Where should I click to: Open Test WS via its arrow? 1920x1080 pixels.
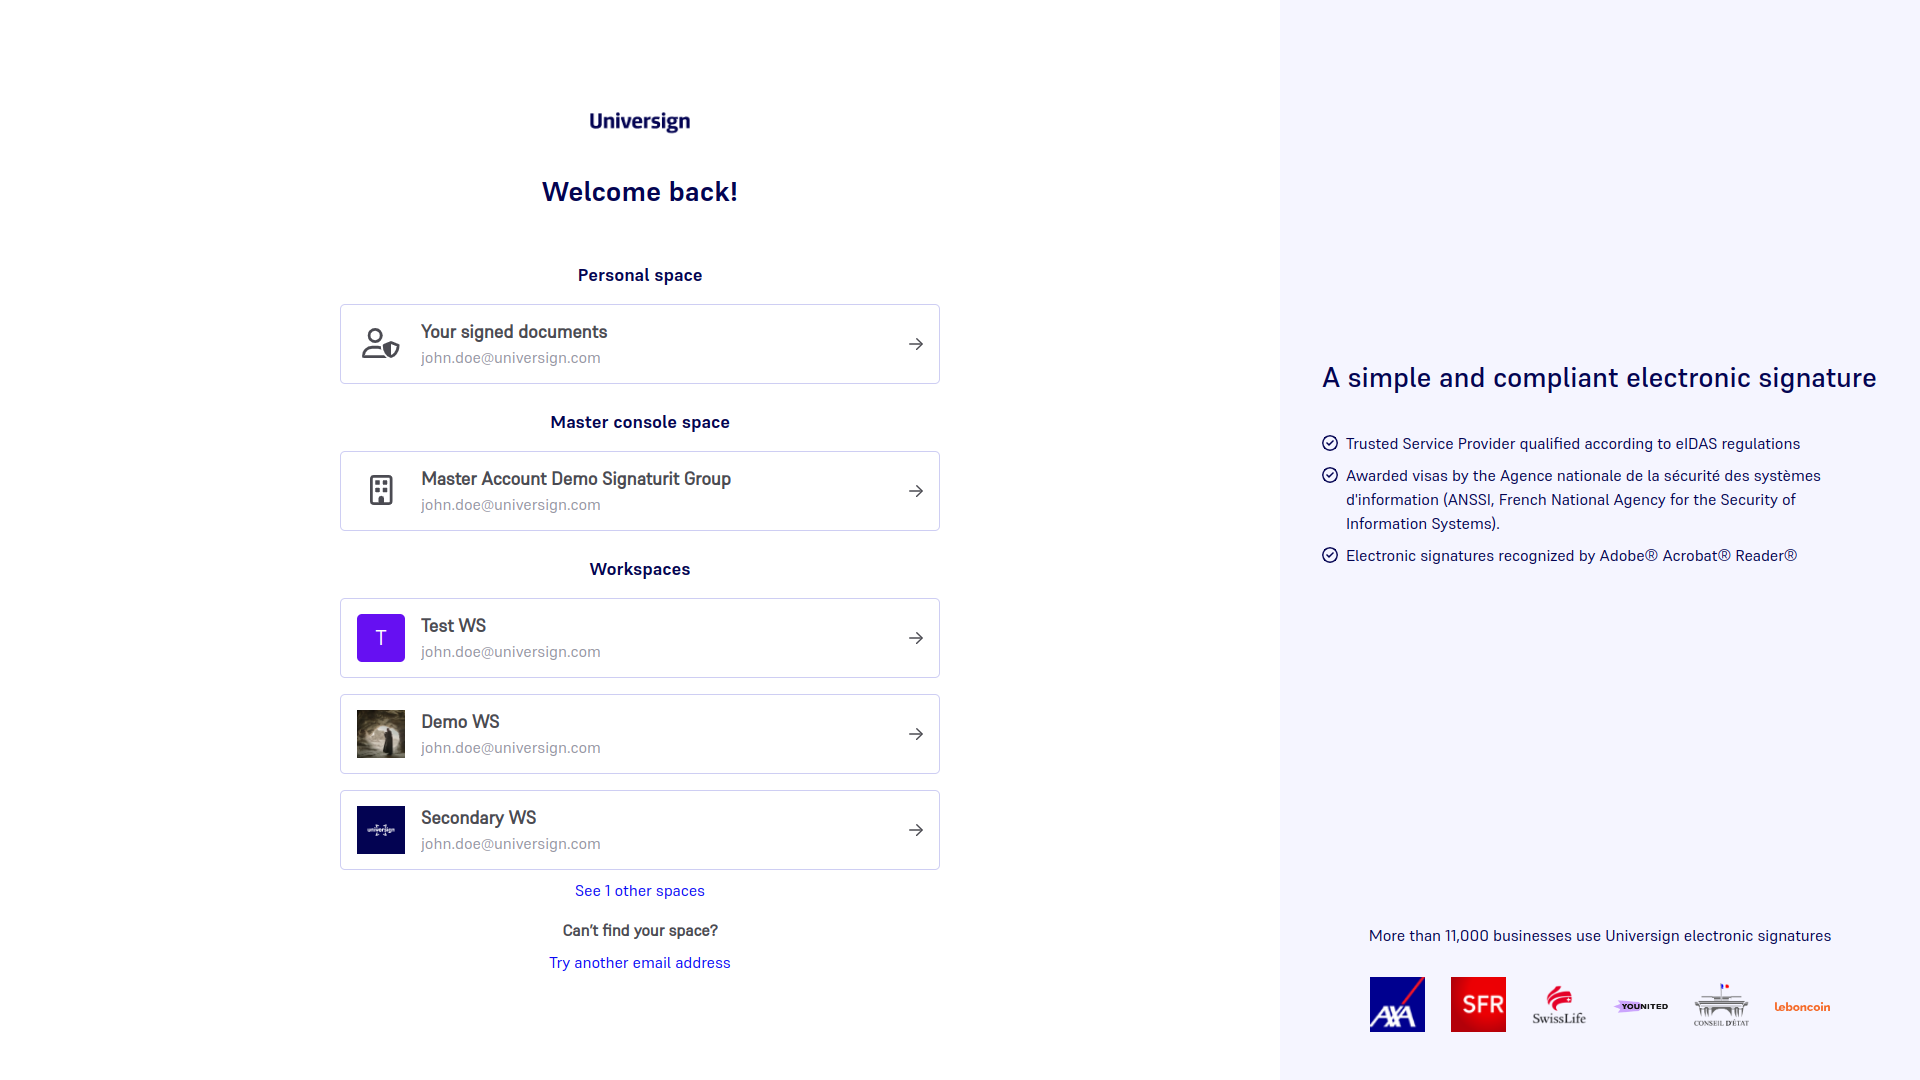pyautogui.click(x=915, y=637)
